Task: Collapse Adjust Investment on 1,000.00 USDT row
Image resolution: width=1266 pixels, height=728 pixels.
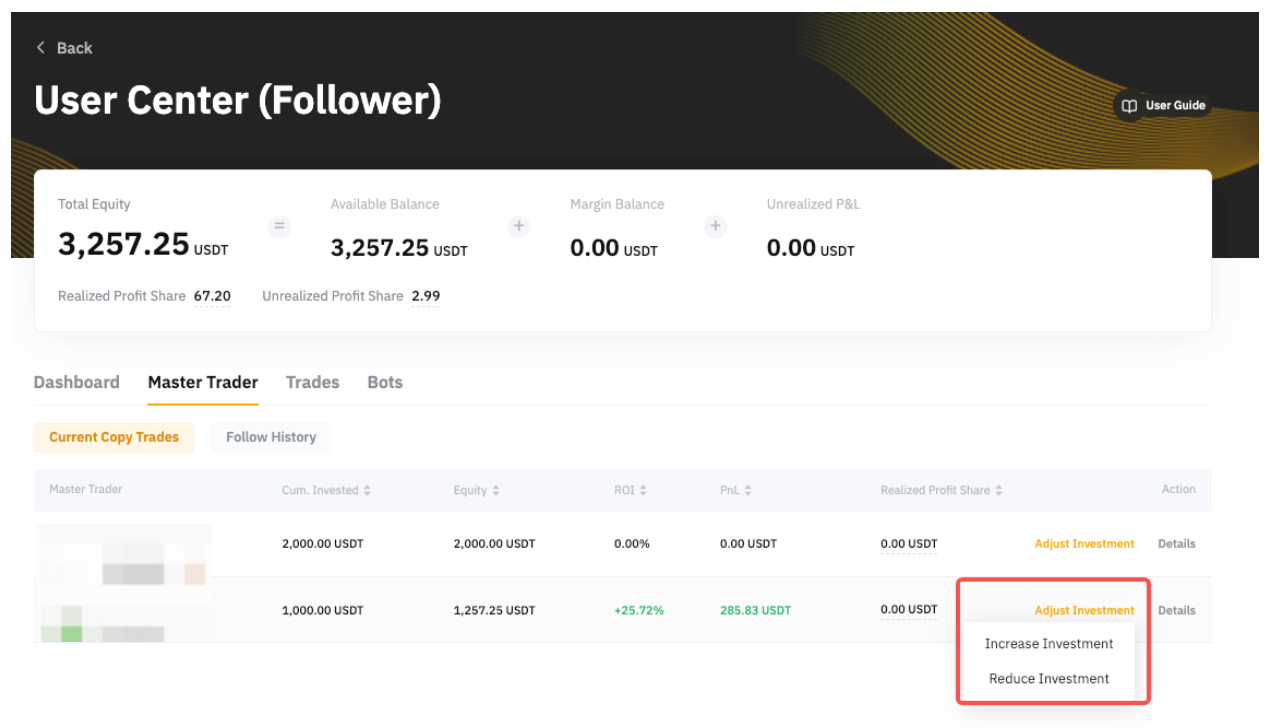Action: pos(1084,610)
